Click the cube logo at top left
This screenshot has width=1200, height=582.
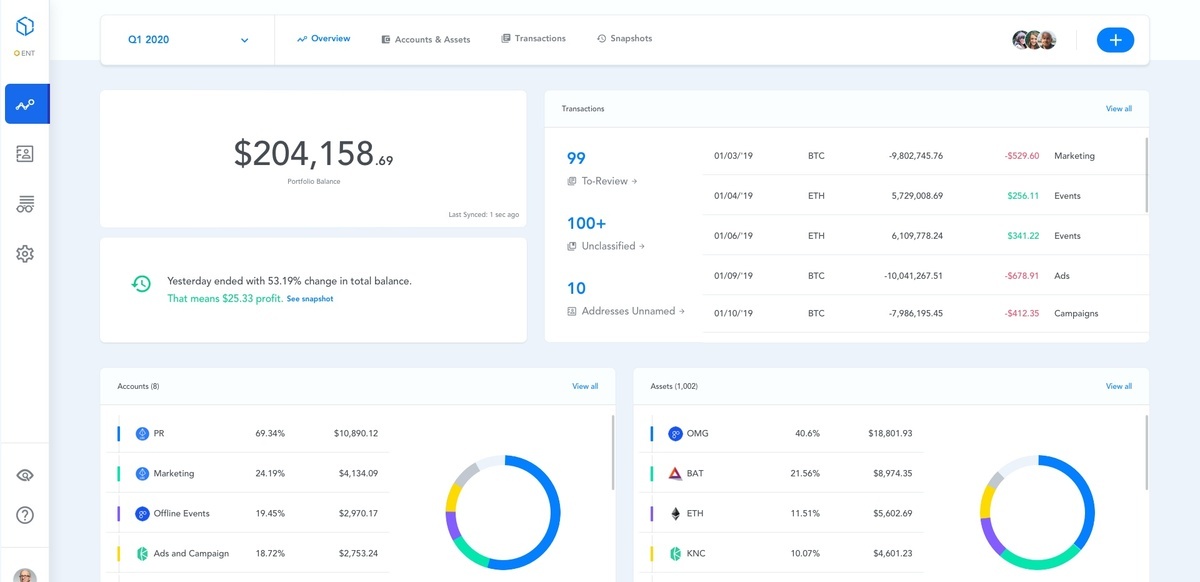click(25, 26)
